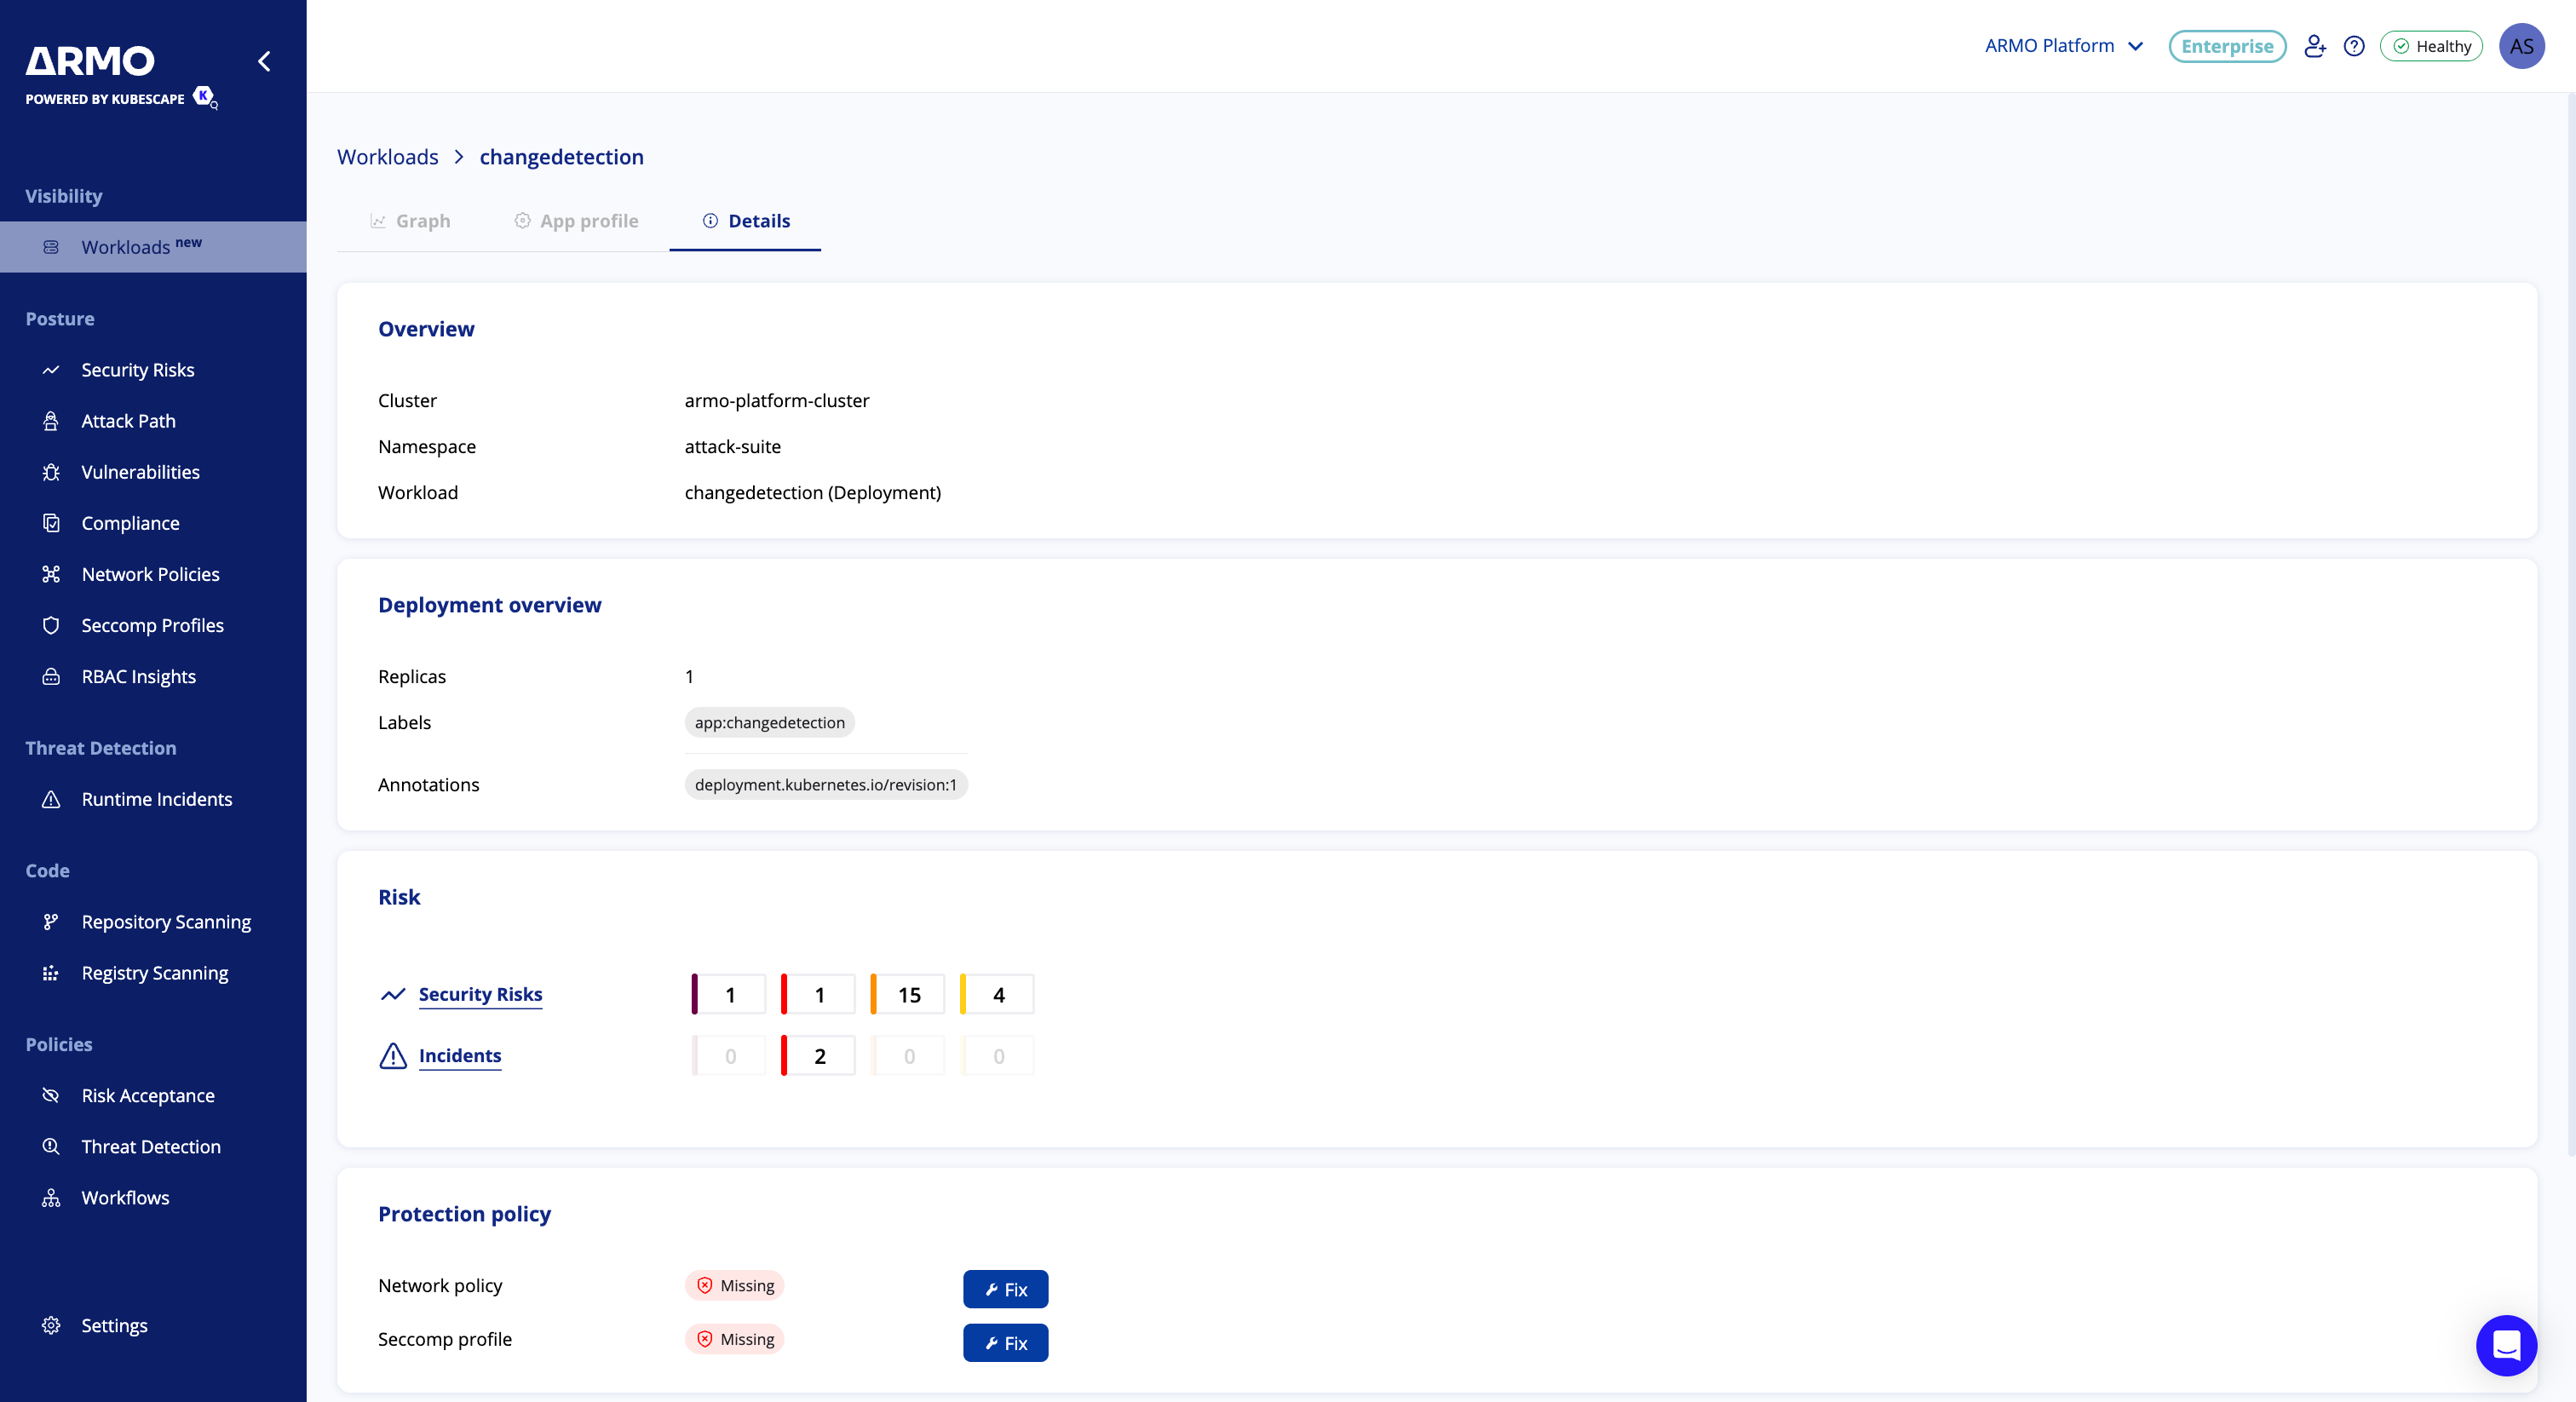Click the Settings gear icon

[x=51, y=1325]
